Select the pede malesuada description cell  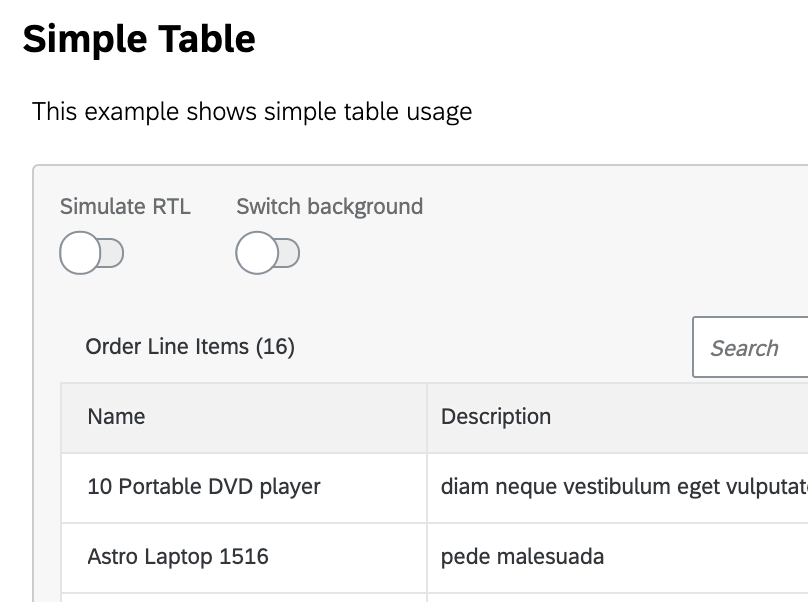(x=520, y=557)
